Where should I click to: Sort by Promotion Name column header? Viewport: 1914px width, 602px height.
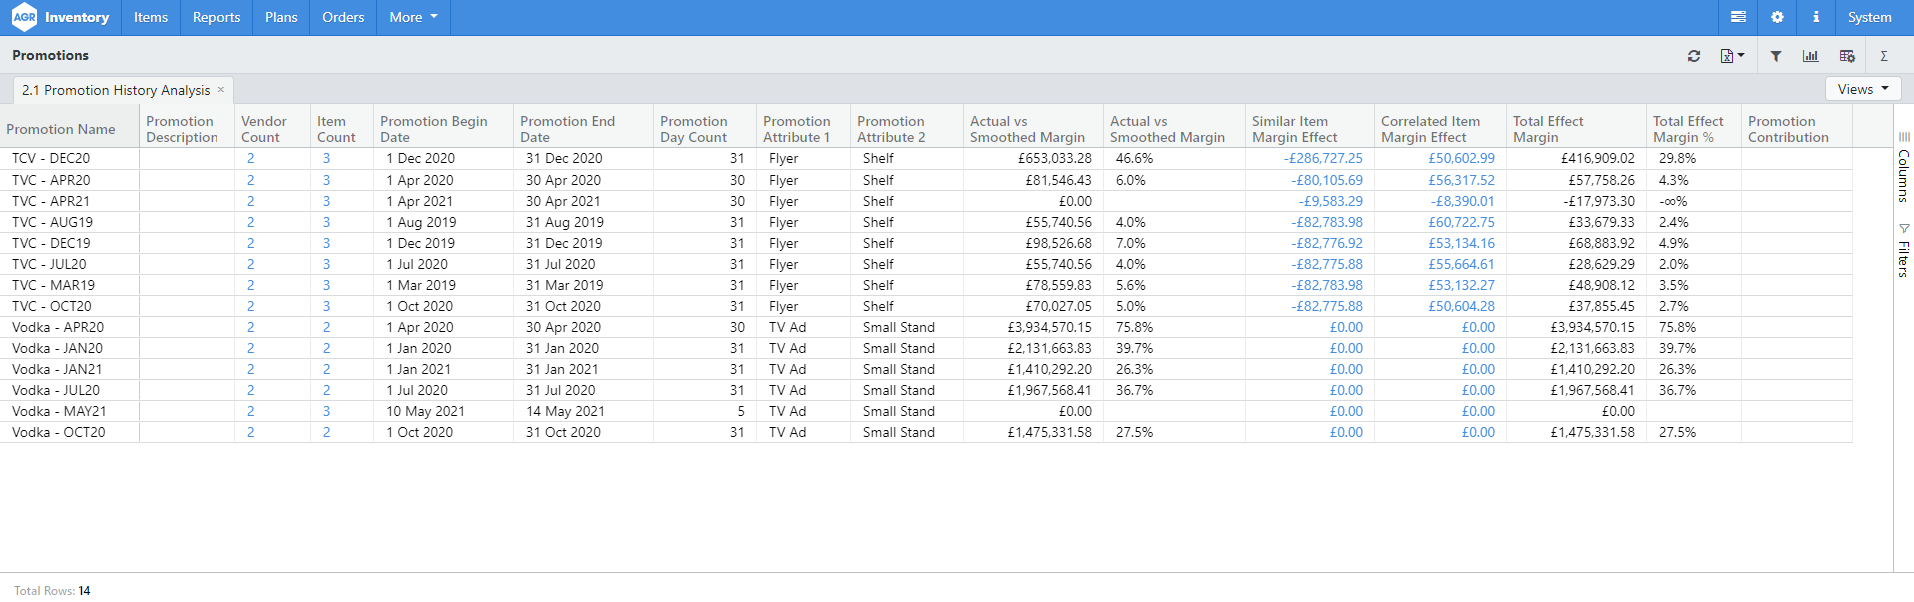61,129
